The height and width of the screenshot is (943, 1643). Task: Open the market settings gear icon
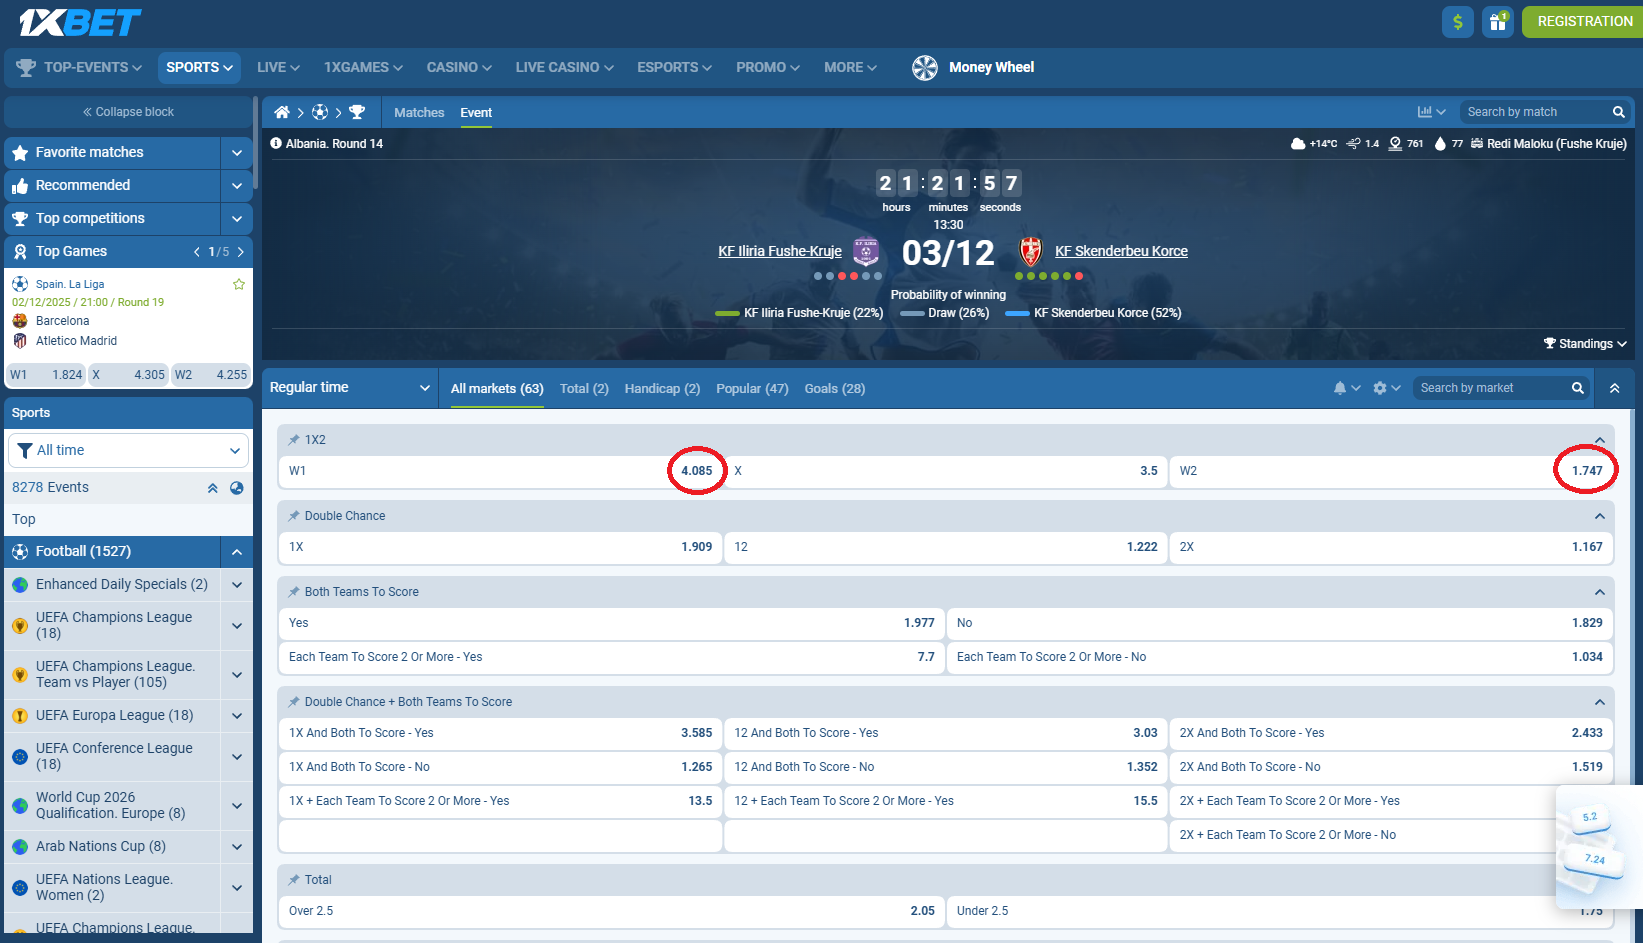1381,388
